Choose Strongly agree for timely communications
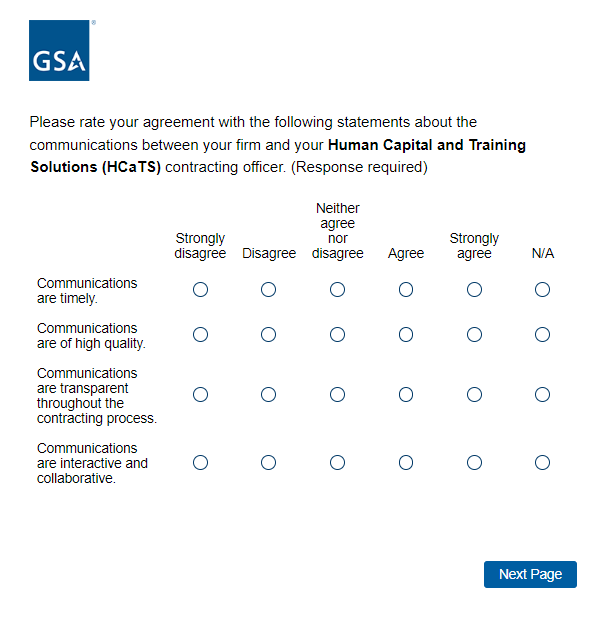603x633 pixels. 474,290
